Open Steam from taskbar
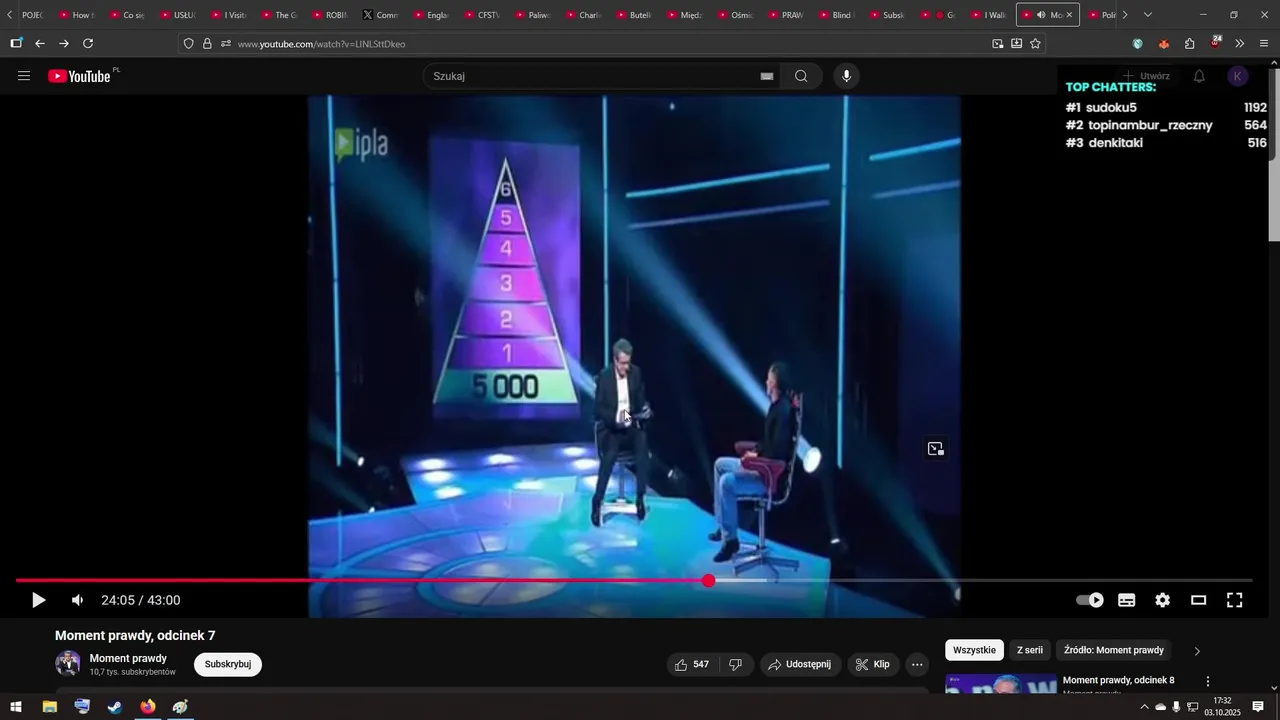Screen dimensions: 1280x720 coord(115,707)
